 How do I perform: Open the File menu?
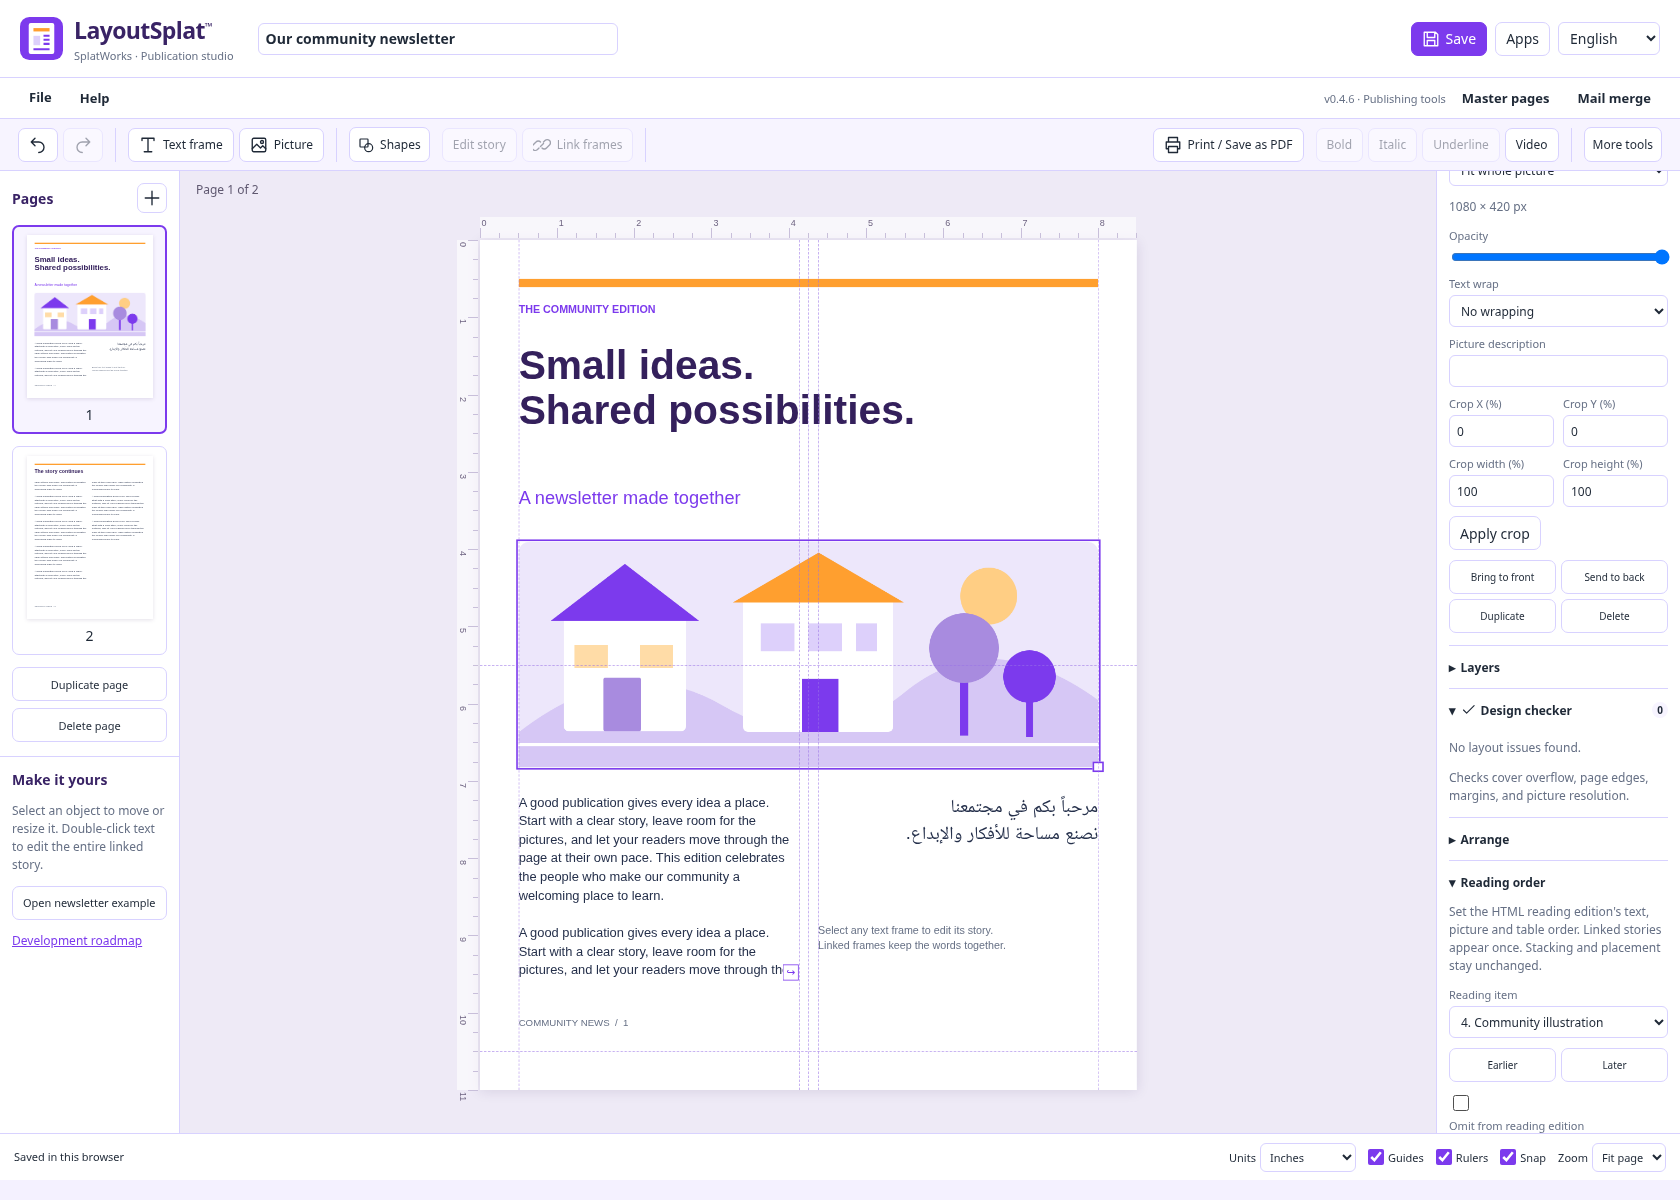tap(40, 98)
